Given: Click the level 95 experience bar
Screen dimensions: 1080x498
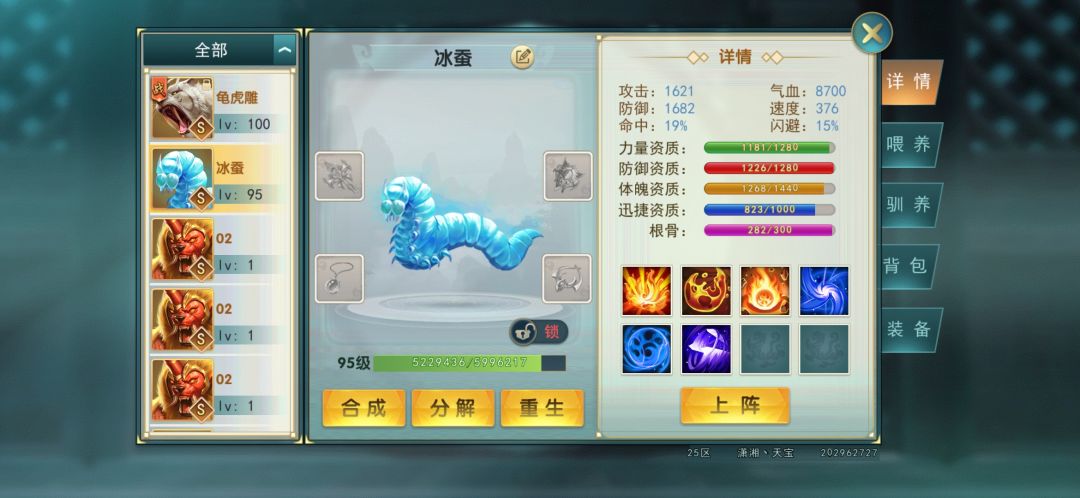Looking at the screenshot, I should [470, 363].
